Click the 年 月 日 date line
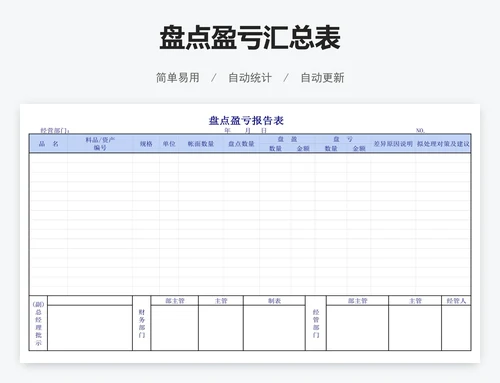 246,131
